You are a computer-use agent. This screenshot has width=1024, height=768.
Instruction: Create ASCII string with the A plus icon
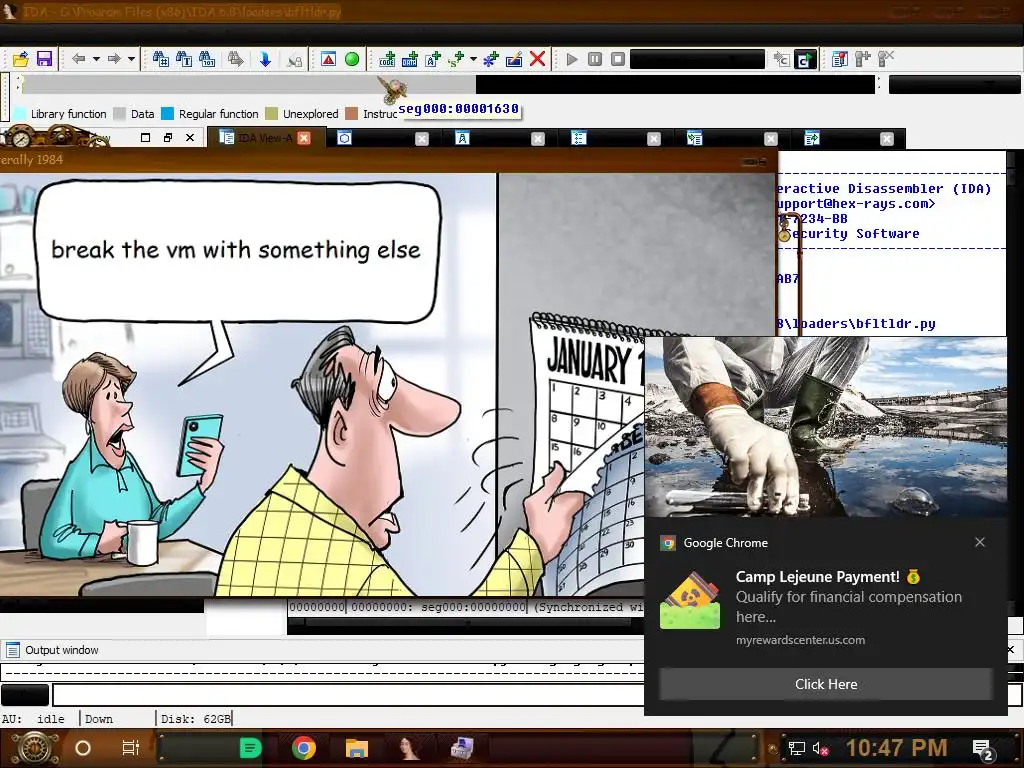(433, 59)
